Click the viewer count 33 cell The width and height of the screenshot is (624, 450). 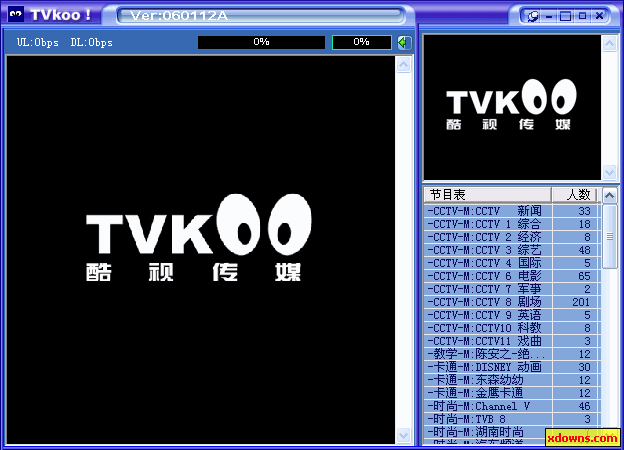pos(575,211)
